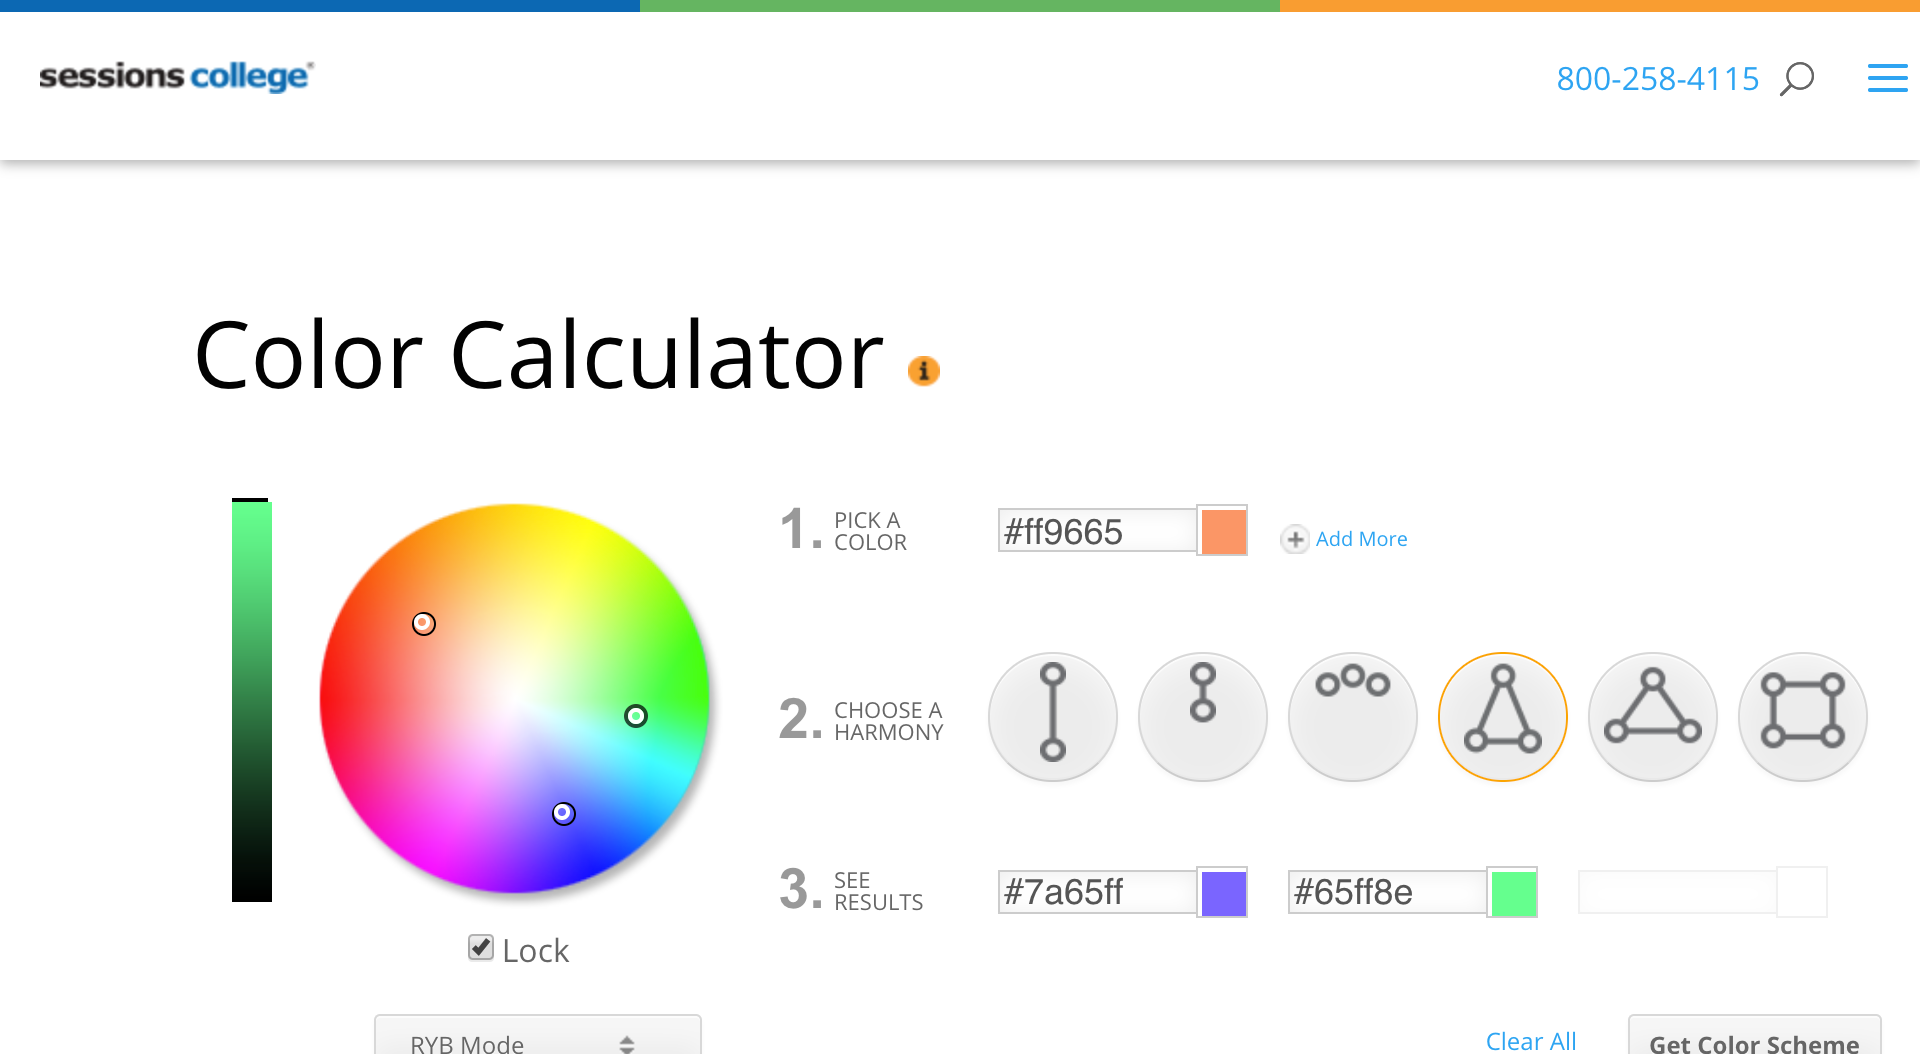Image resolution: width=1920 pixels, height=1054 pixels.
Task: Click the plus icon next to Add More
Action: tap(1295, 539)
